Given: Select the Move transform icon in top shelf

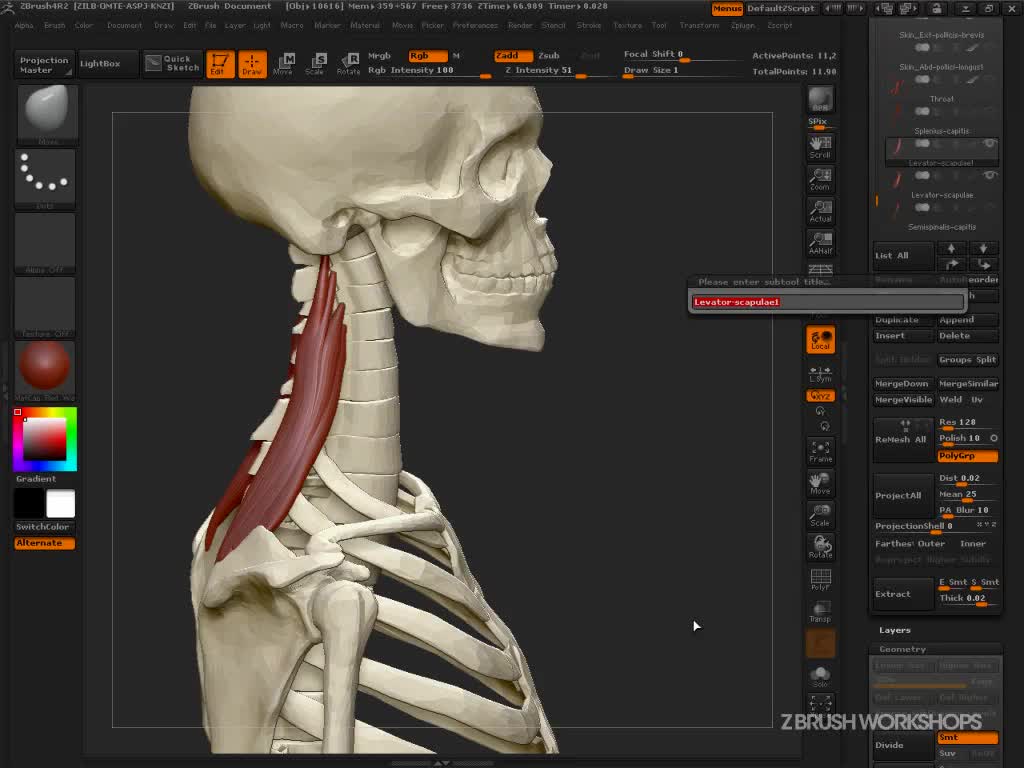Looking at the screenshot, I should click(x=283, y=64).
